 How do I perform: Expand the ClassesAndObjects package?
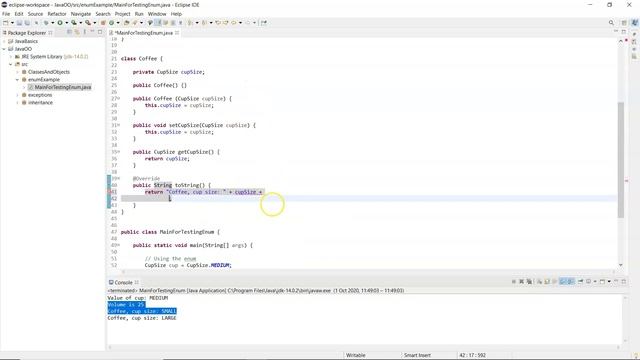tap(18, 72)
